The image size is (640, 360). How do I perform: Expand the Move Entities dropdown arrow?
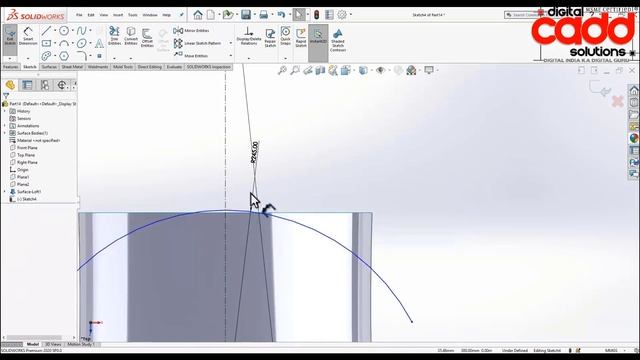point(231,56)
